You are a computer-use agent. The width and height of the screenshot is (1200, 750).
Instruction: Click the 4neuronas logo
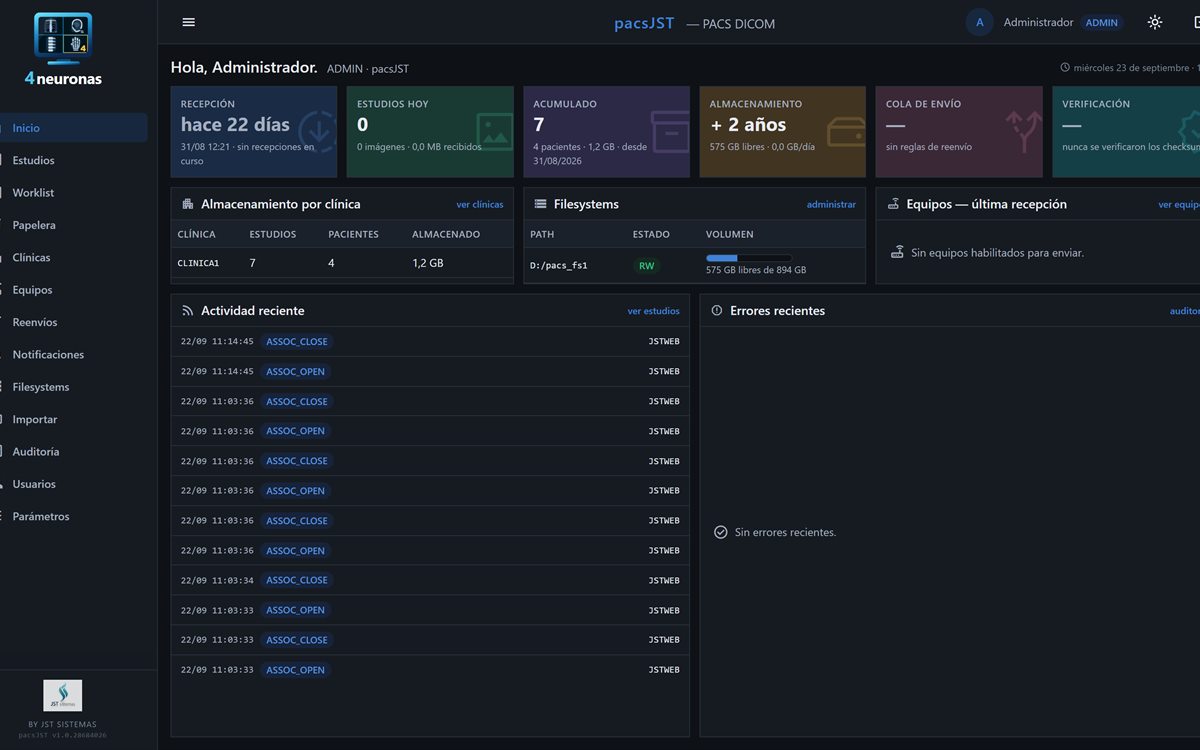[x=63, y=49]
